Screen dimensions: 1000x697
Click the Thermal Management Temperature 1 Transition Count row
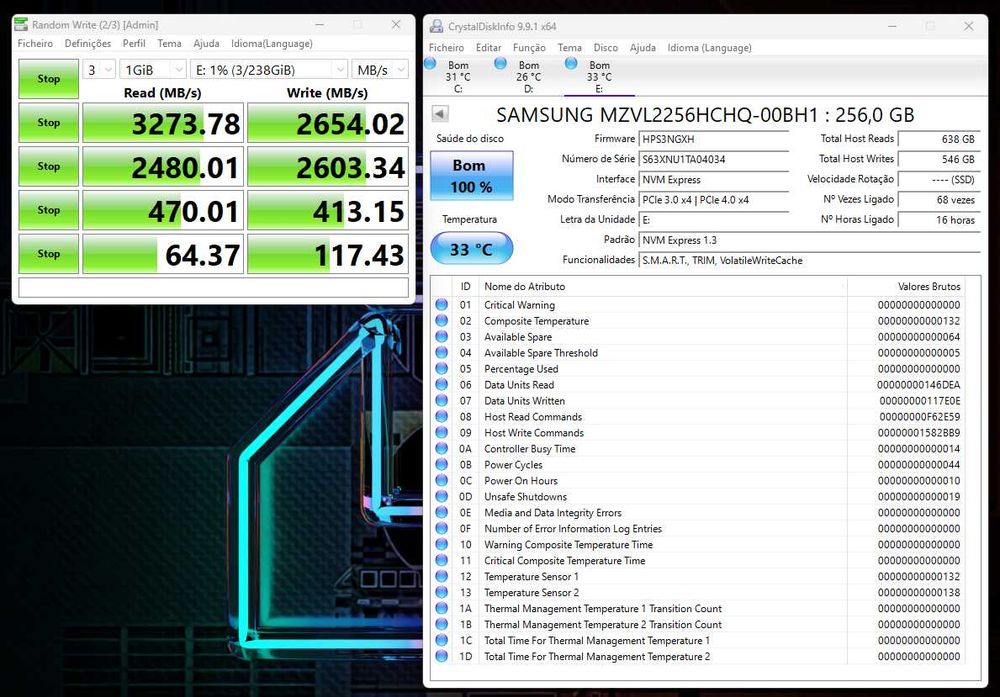(x=698, y=608)
